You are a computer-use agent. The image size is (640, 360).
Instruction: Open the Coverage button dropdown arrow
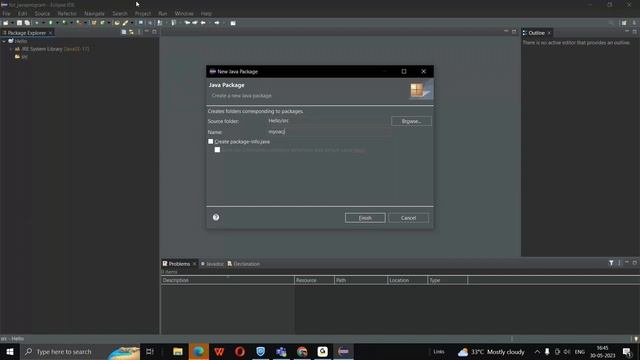point(71,23)
